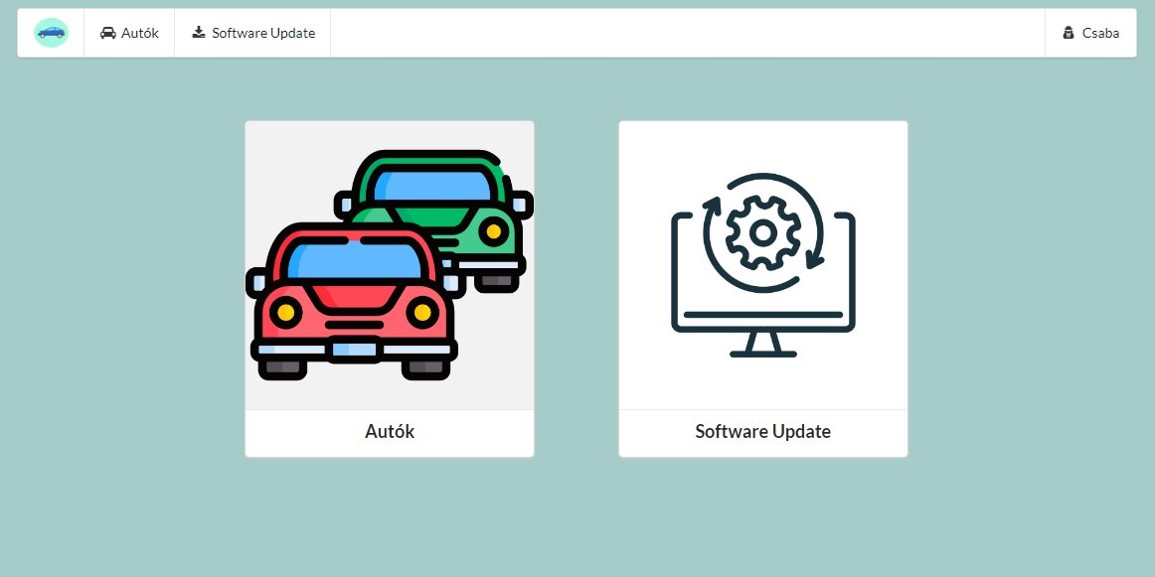Click the small car icon beside Autók

tap(108, 33)
